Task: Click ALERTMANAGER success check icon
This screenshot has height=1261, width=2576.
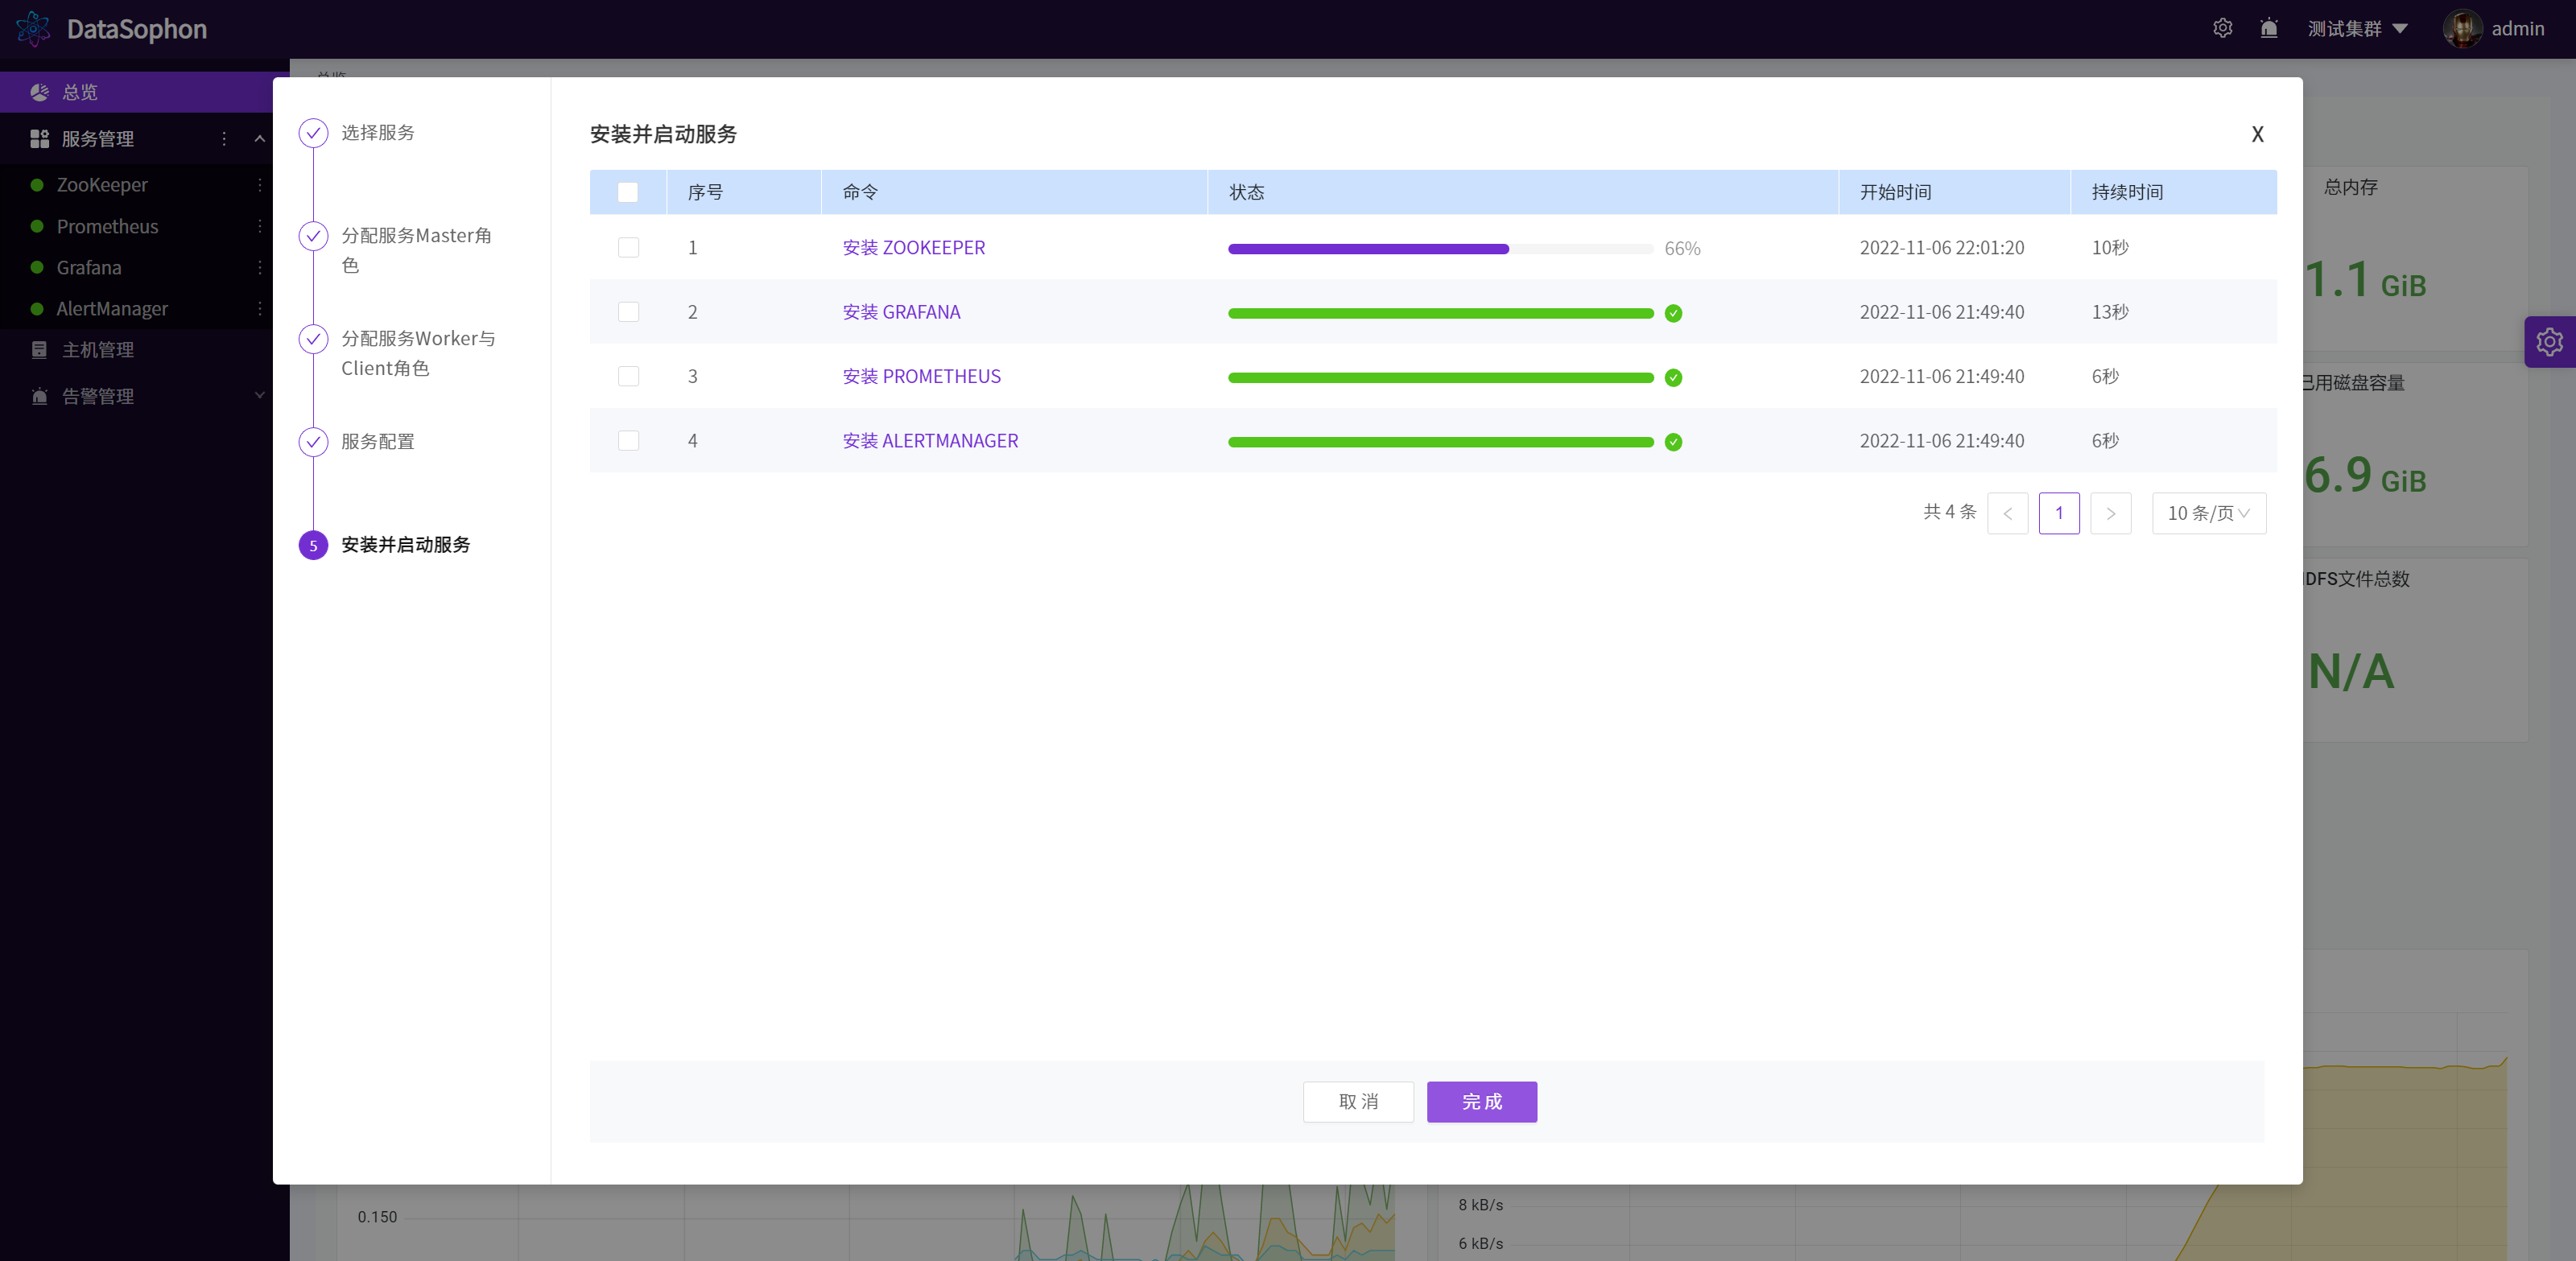Action: click(1673, 442)
